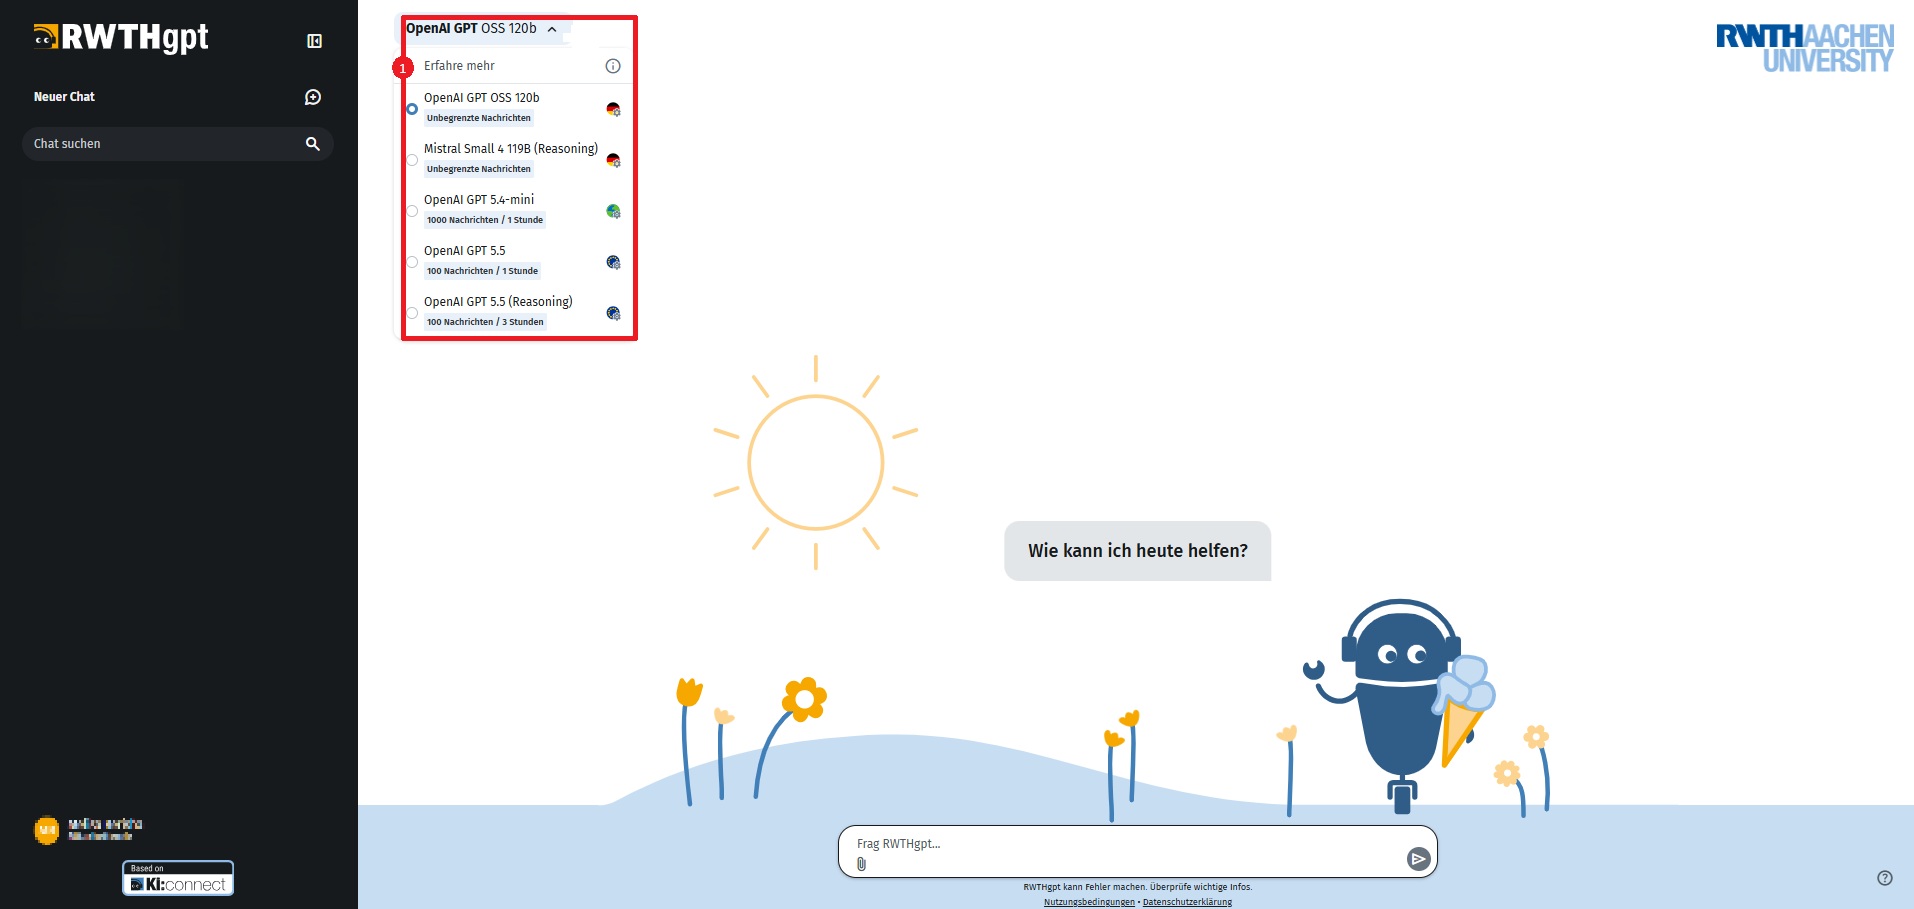
Task: Open the Based on KI:connect badge
Action: point(178,878)
